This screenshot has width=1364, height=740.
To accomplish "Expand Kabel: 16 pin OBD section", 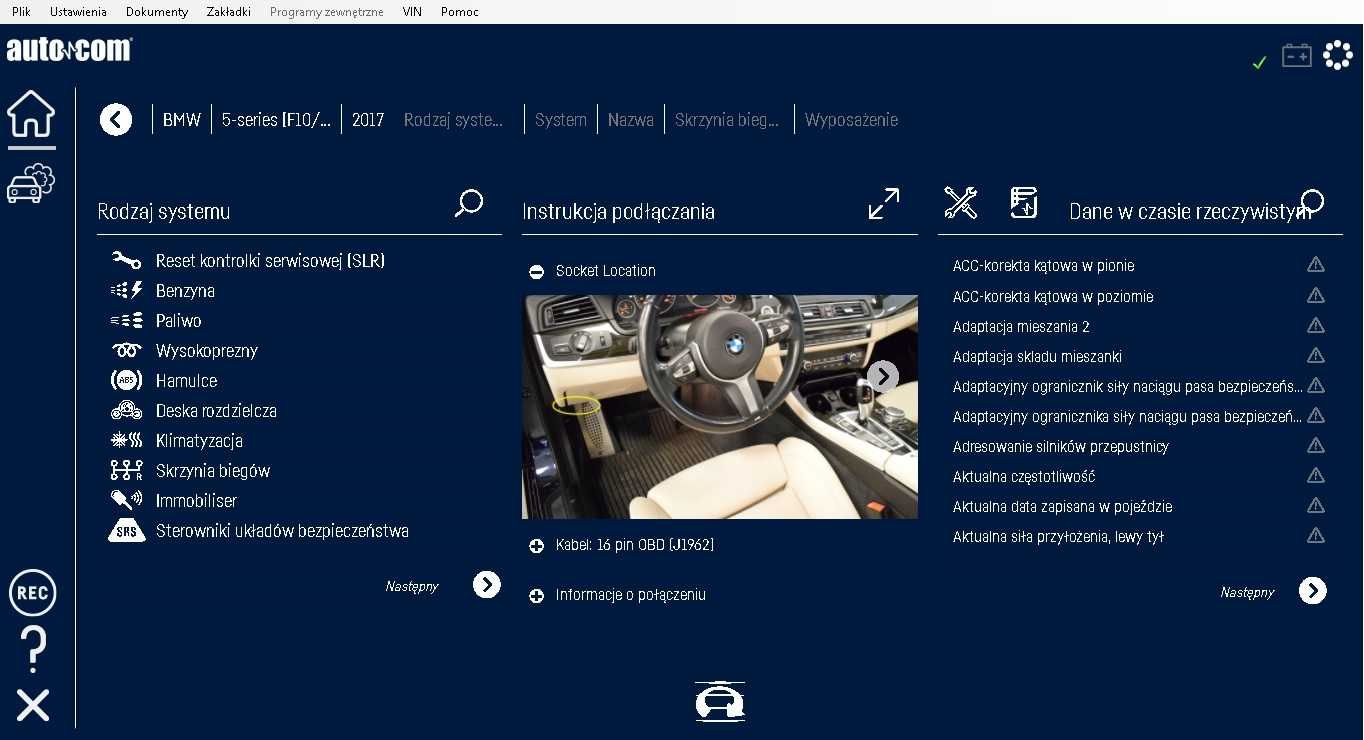I will coord(537,546).
